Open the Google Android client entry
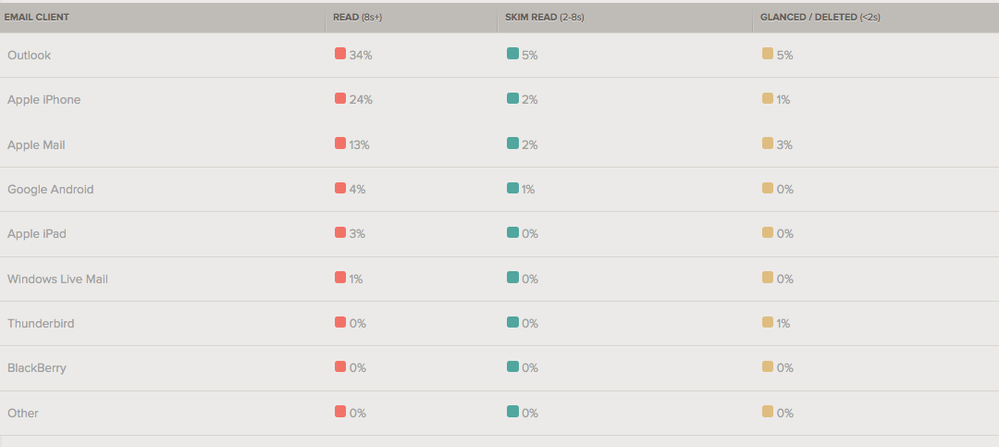Screen dimensions: 999x447 50,189
